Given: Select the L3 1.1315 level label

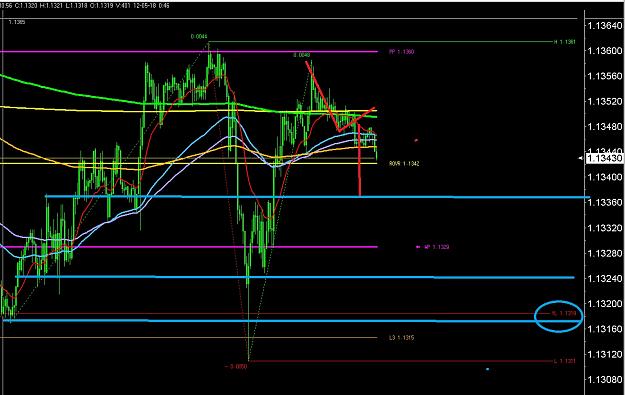Looking at the screenshot, I should coord(401,338).
